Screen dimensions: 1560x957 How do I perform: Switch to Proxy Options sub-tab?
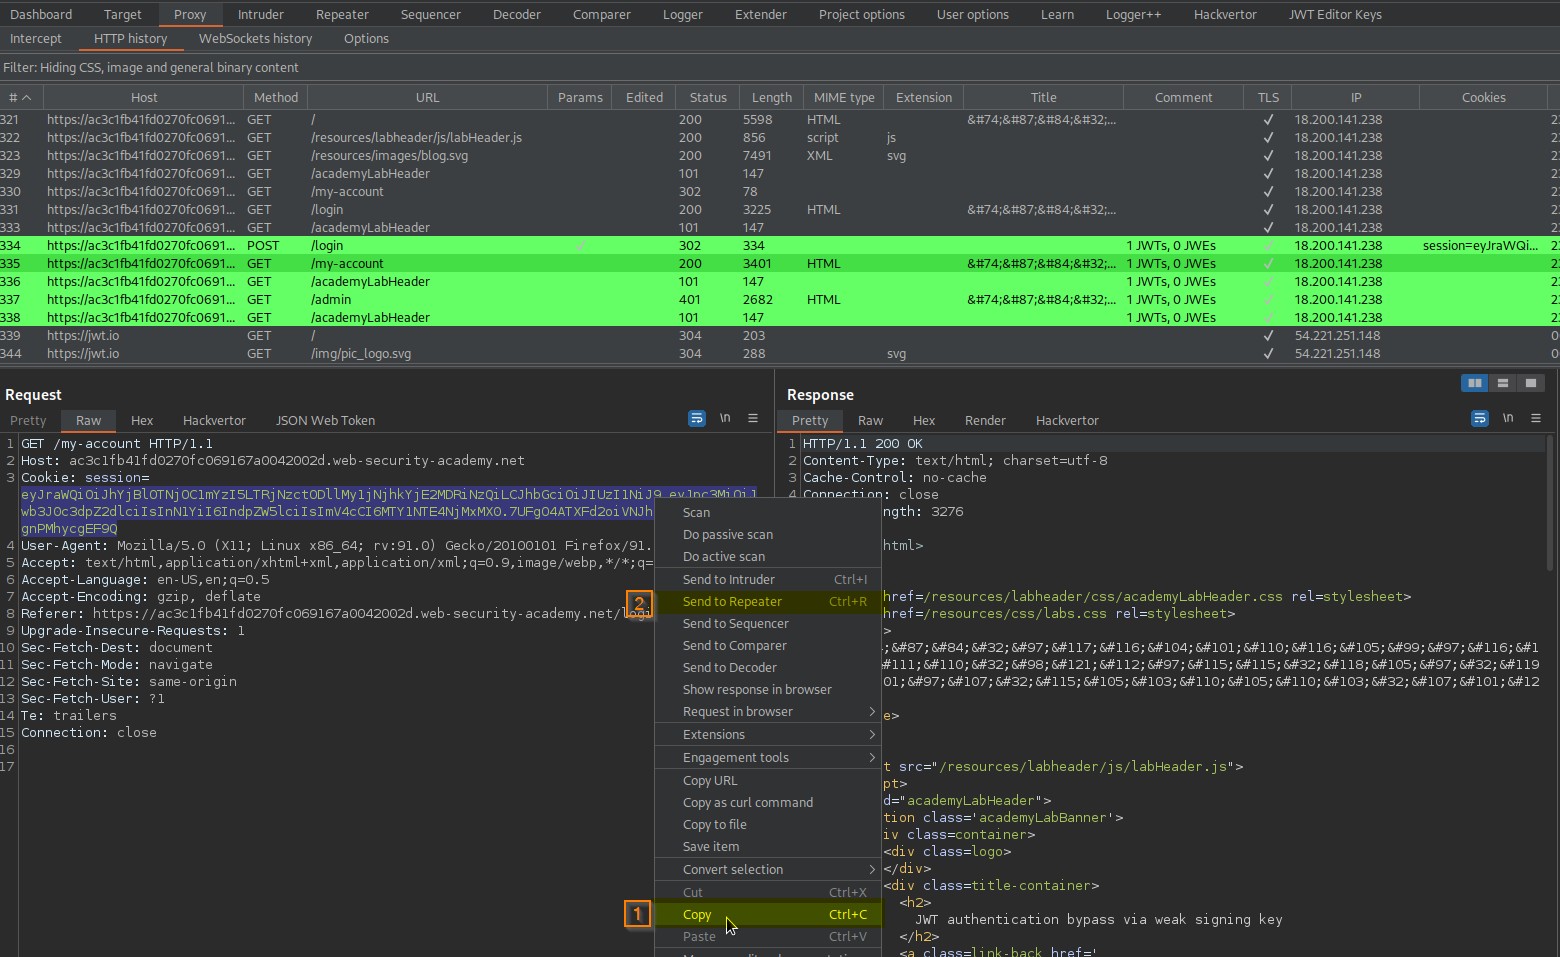(367, 39)
